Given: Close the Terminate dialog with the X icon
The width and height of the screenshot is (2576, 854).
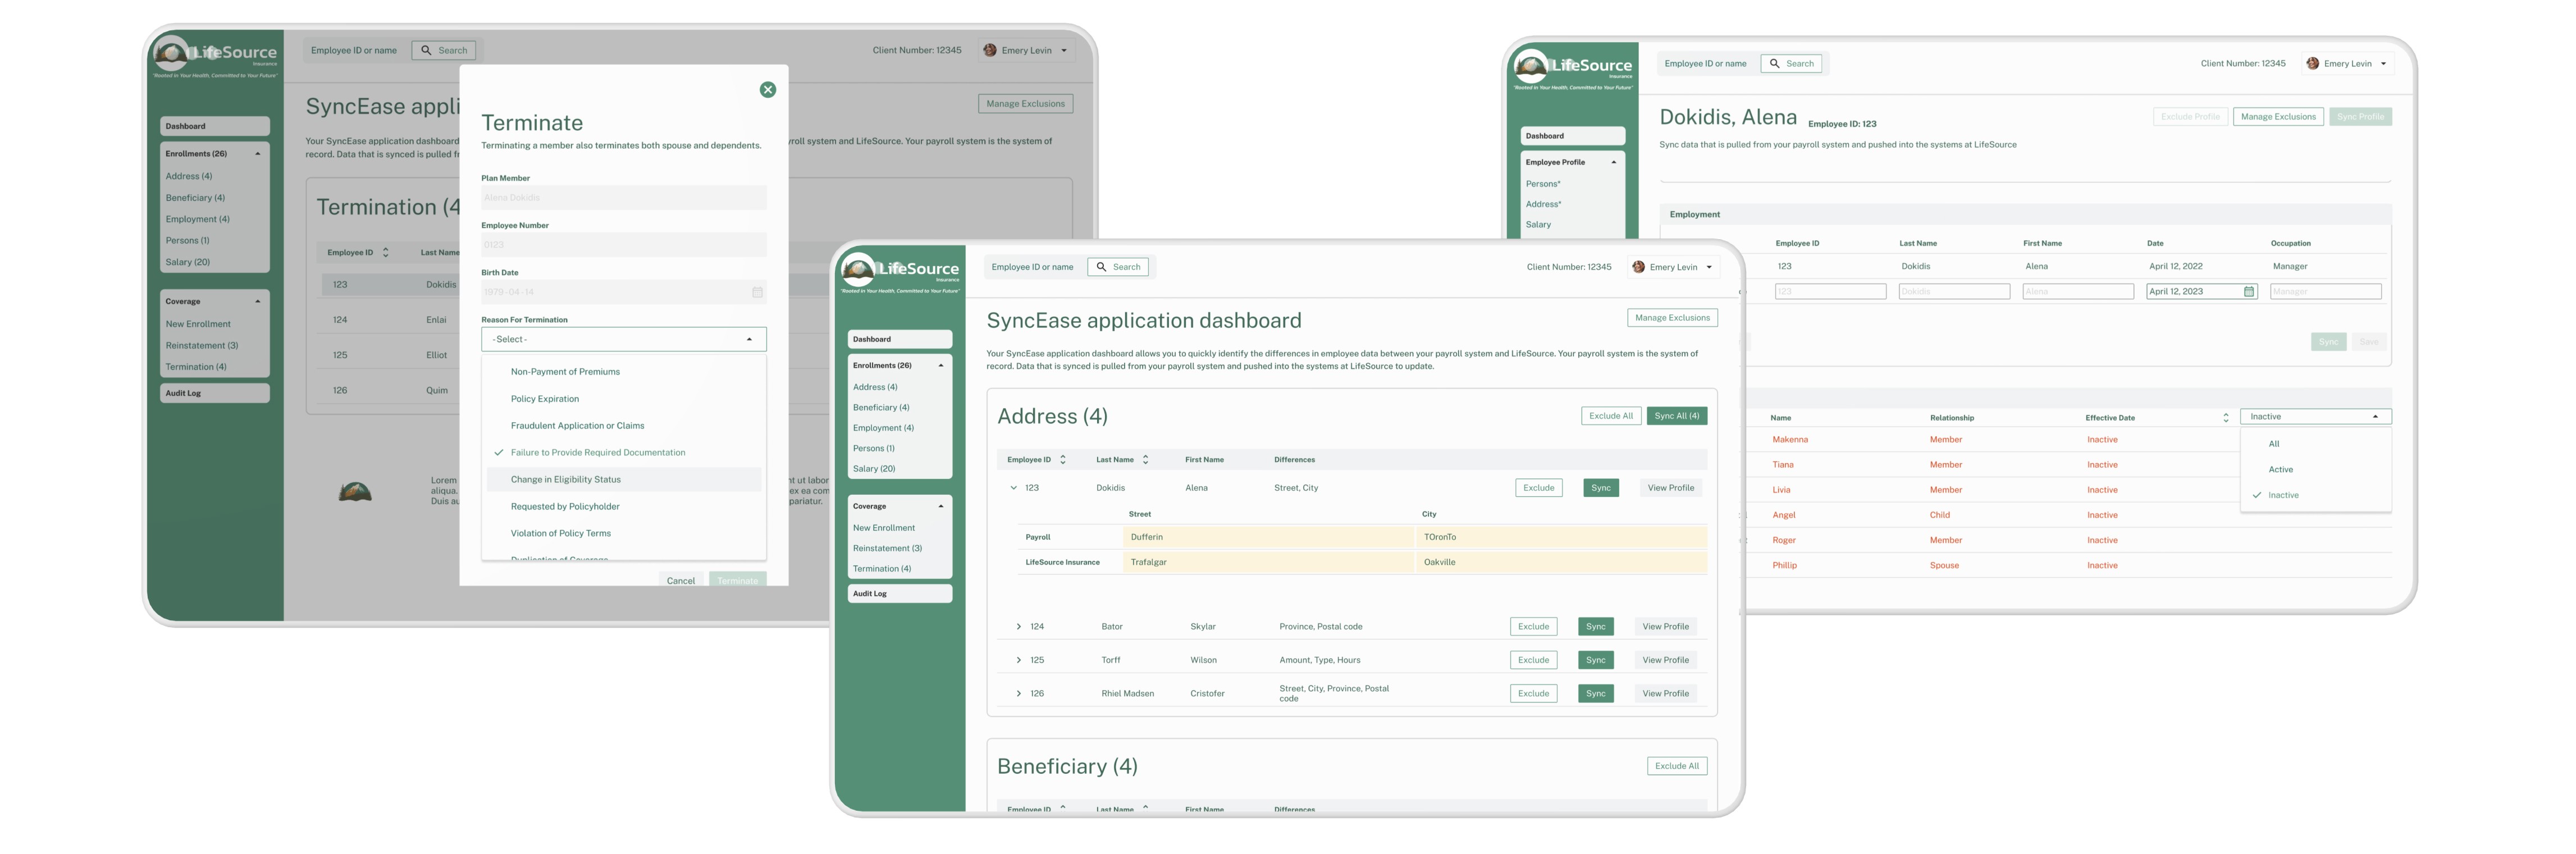Looking at the screenshot, I should [767, 90].
